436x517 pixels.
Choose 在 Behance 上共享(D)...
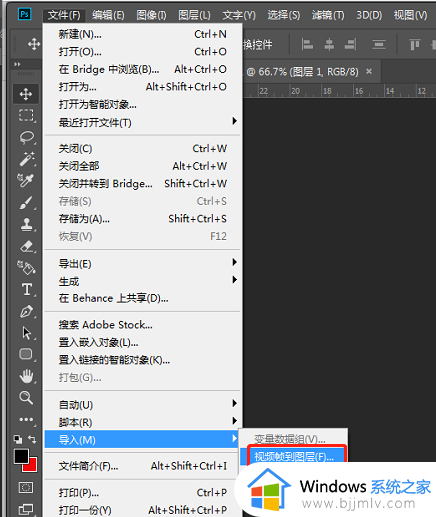click(x=143, y=298)
